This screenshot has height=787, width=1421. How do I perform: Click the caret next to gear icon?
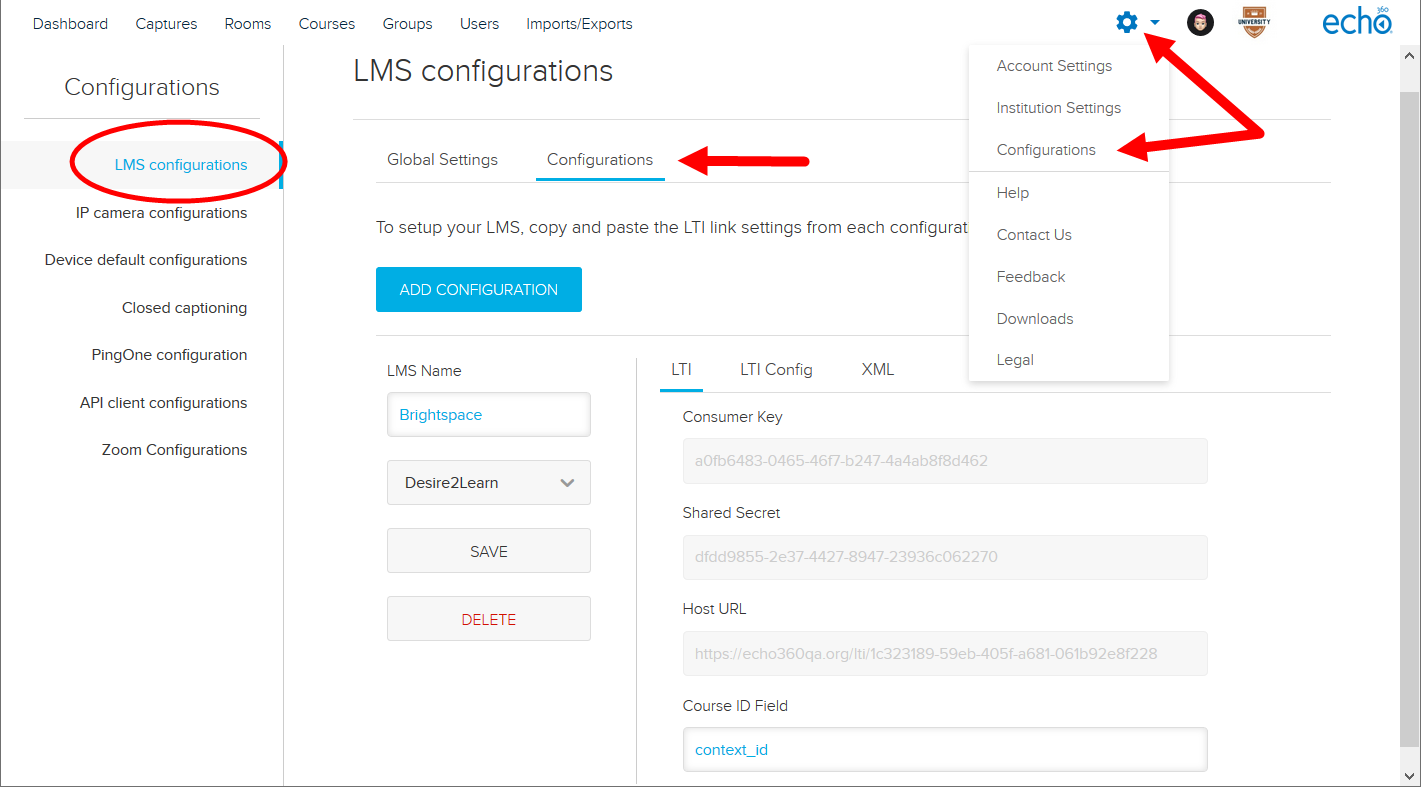(1155, 23)
